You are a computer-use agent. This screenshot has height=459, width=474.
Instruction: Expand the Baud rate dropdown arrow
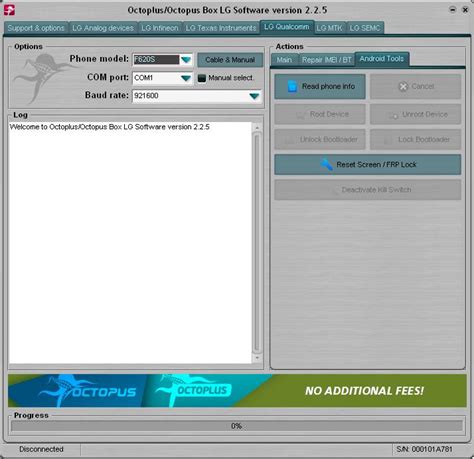(254, 96)
